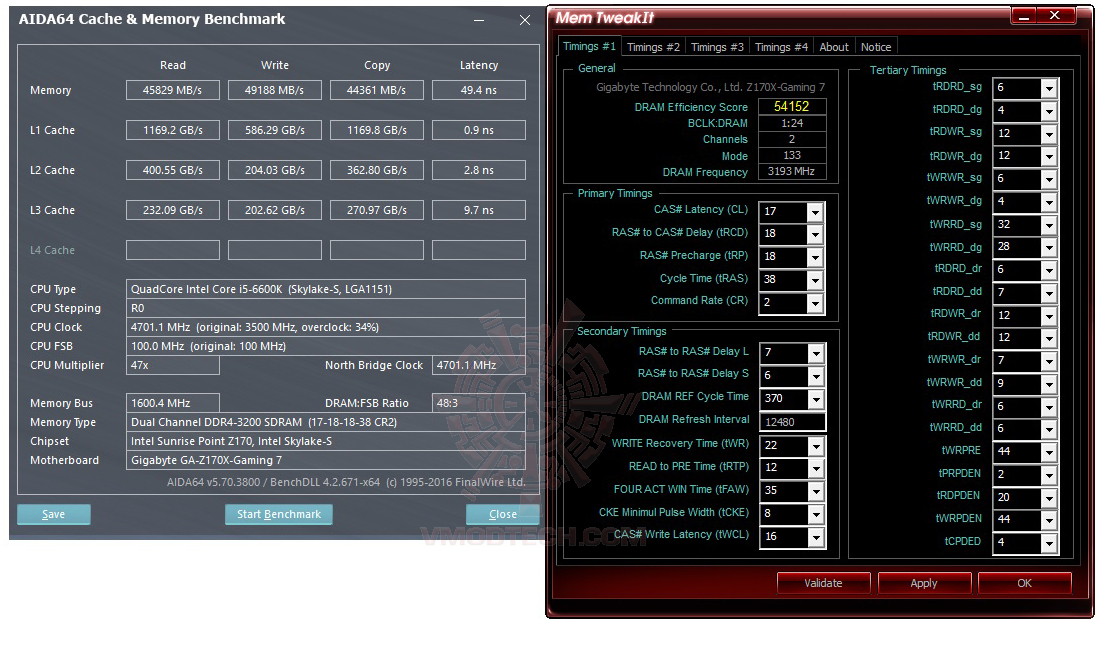1104x656 pixels.
Task: Open the tWRWR_dr dropdown
Action: tap(1049, 361)
